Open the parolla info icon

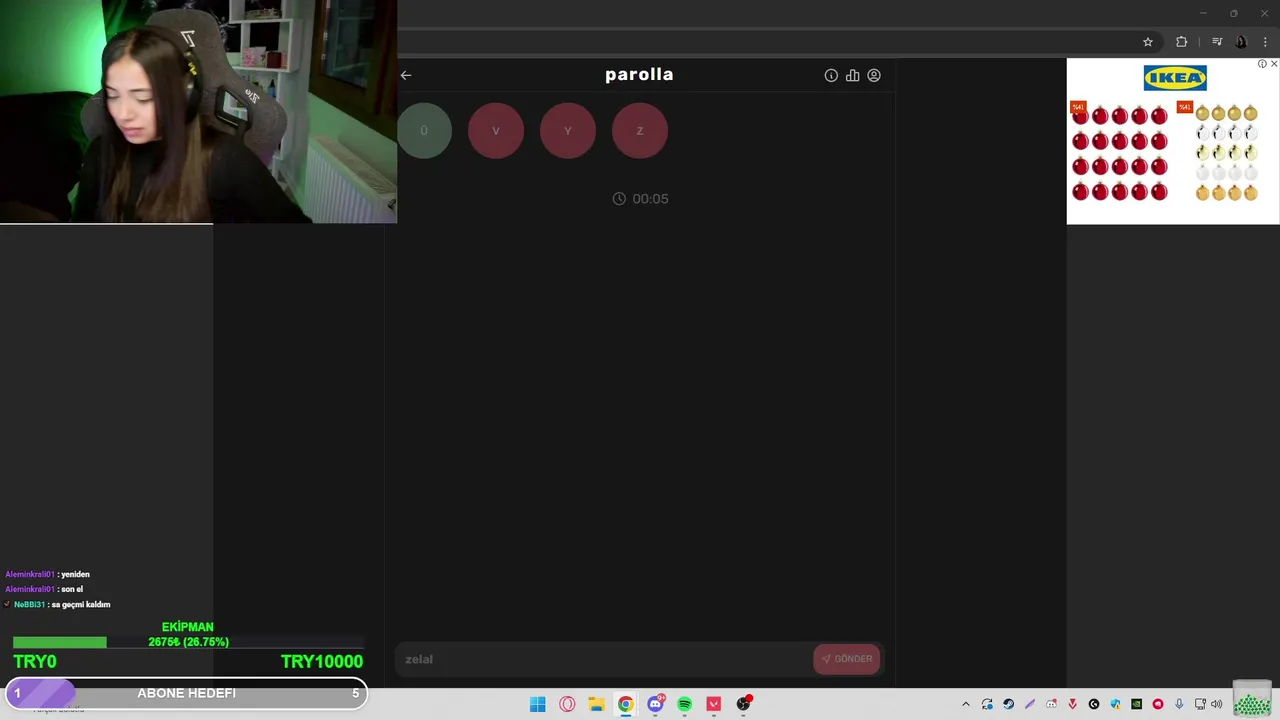pos(831,75)
